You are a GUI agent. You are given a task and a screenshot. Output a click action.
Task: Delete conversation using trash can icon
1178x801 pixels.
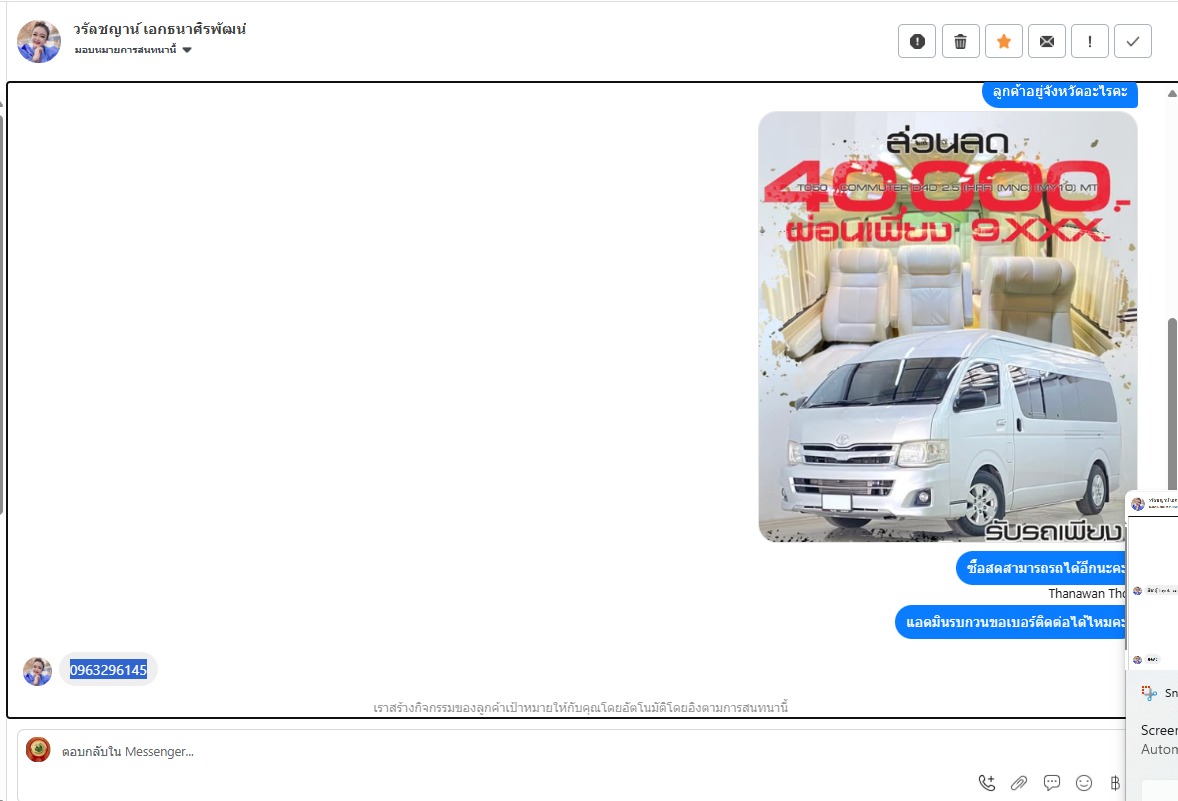[x=960, y=41]
